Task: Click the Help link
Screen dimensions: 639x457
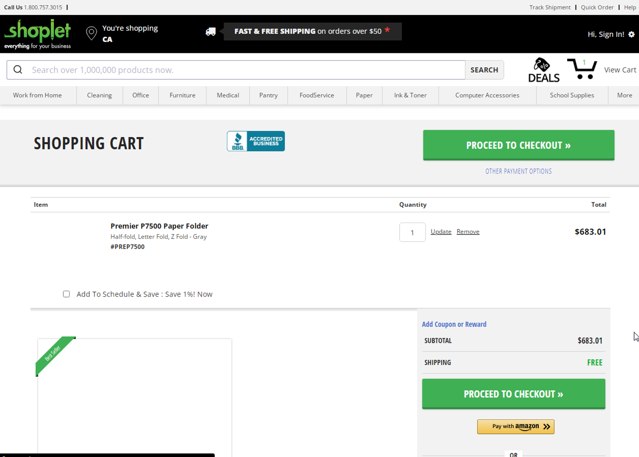Action: tap(630, 7)
